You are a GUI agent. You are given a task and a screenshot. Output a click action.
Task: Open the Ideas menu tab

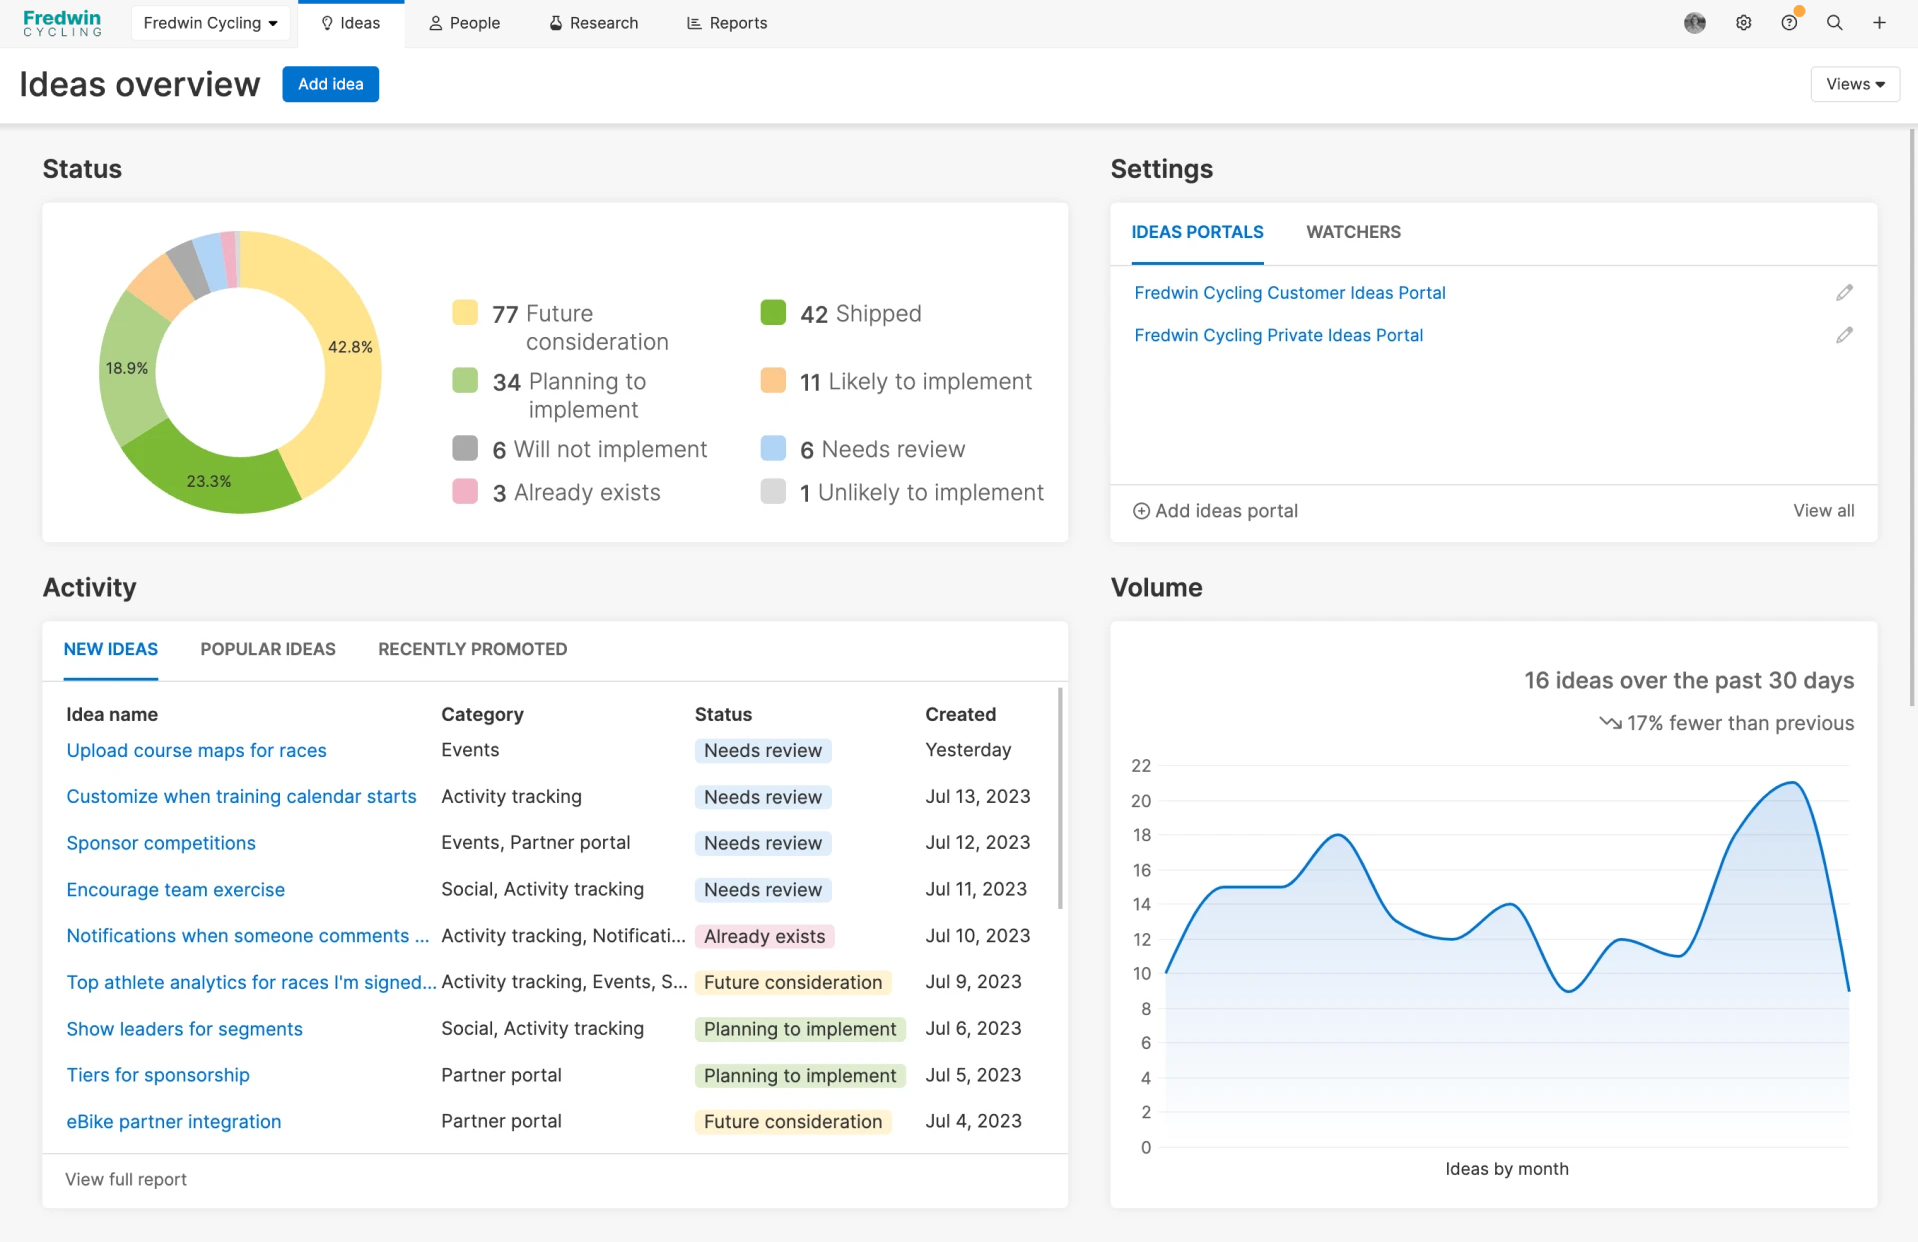click(350, 23)
